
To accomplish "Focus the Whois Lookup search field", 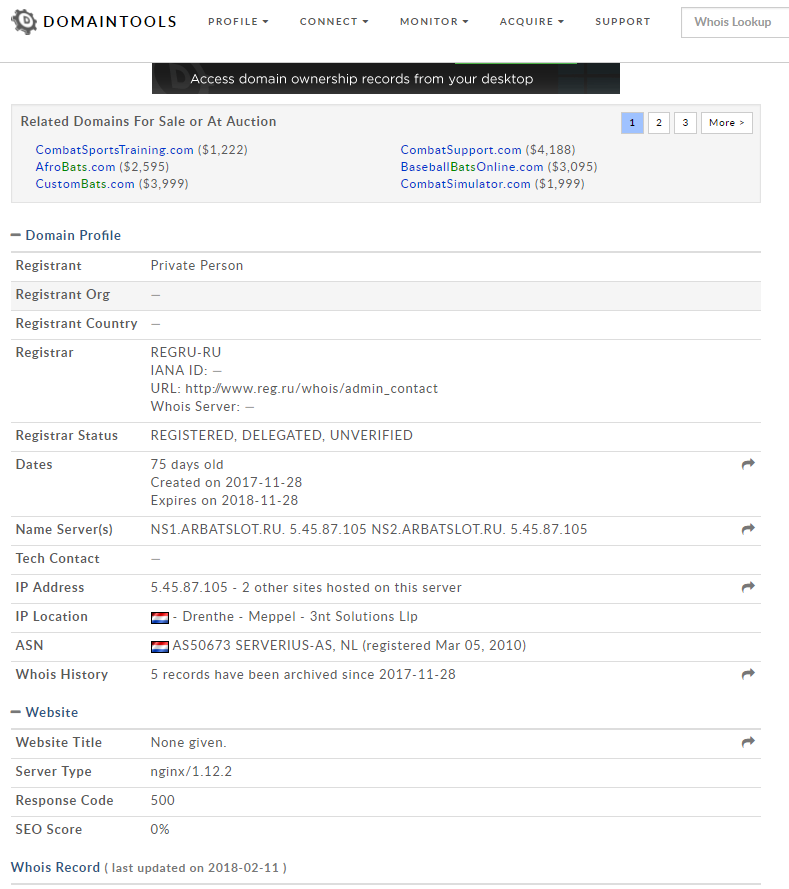I will point(735,22).
